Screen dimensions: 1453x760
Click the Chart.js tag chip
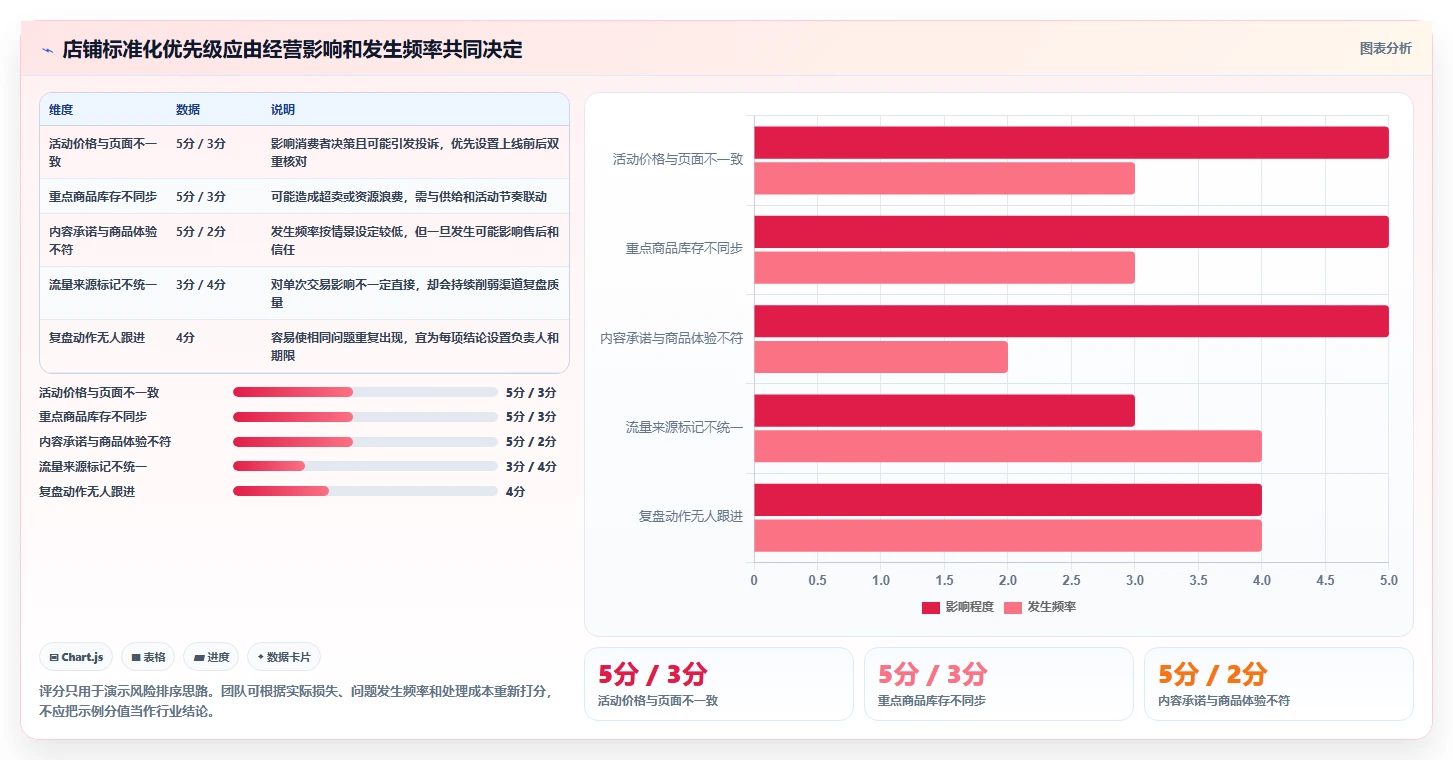click(76, 657)
